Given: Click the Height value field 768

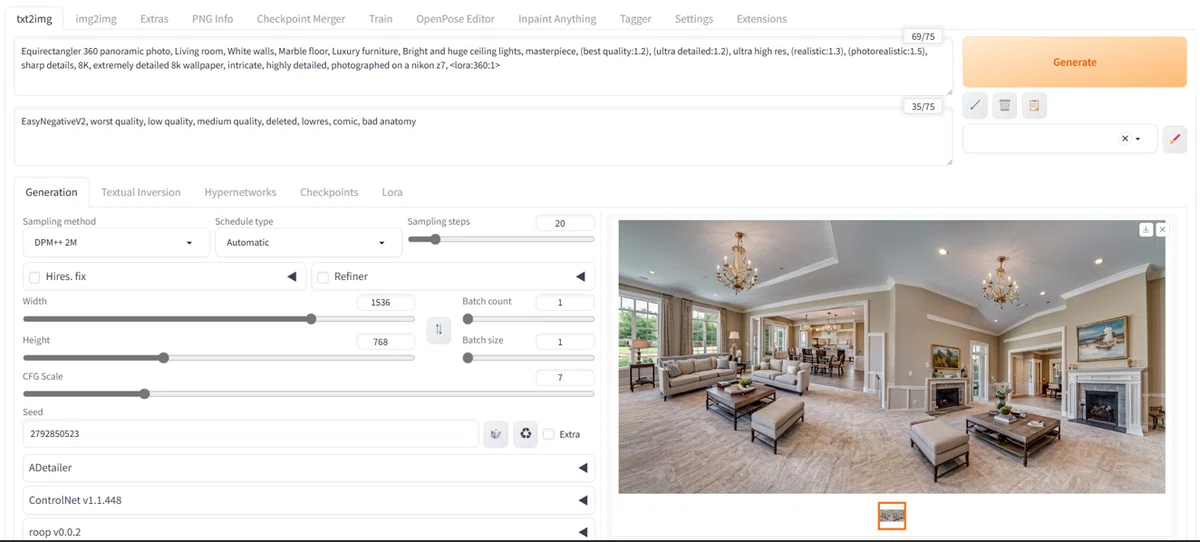Looking at the screenshot, I should (x=386, y=341).
